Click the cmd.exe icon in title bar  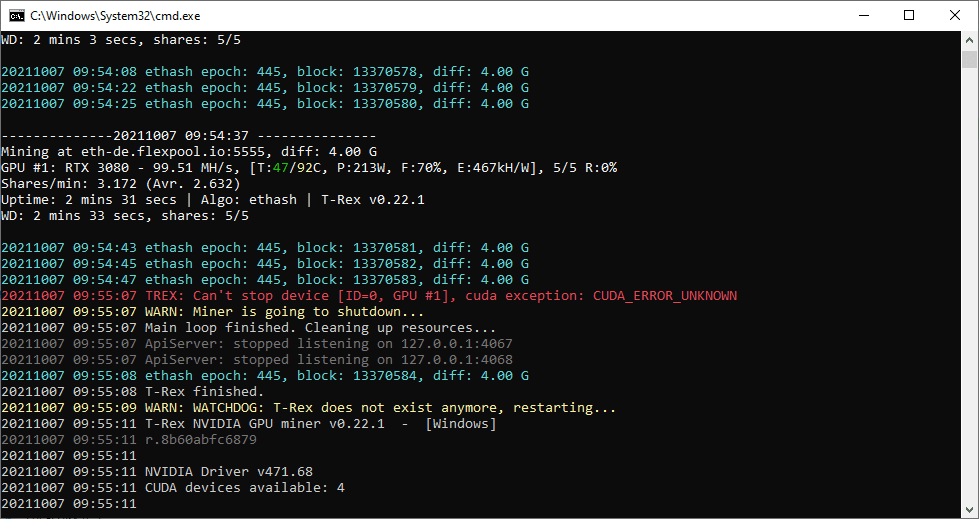point(17,16)
